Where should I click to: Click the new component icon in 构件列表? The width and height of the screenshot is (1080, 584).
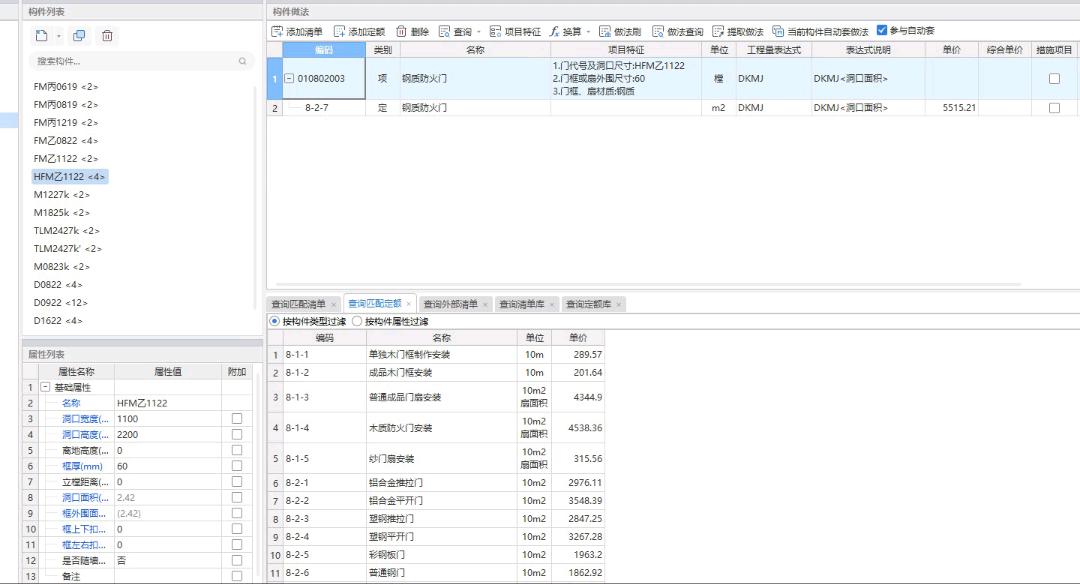[x=41, y=35]
